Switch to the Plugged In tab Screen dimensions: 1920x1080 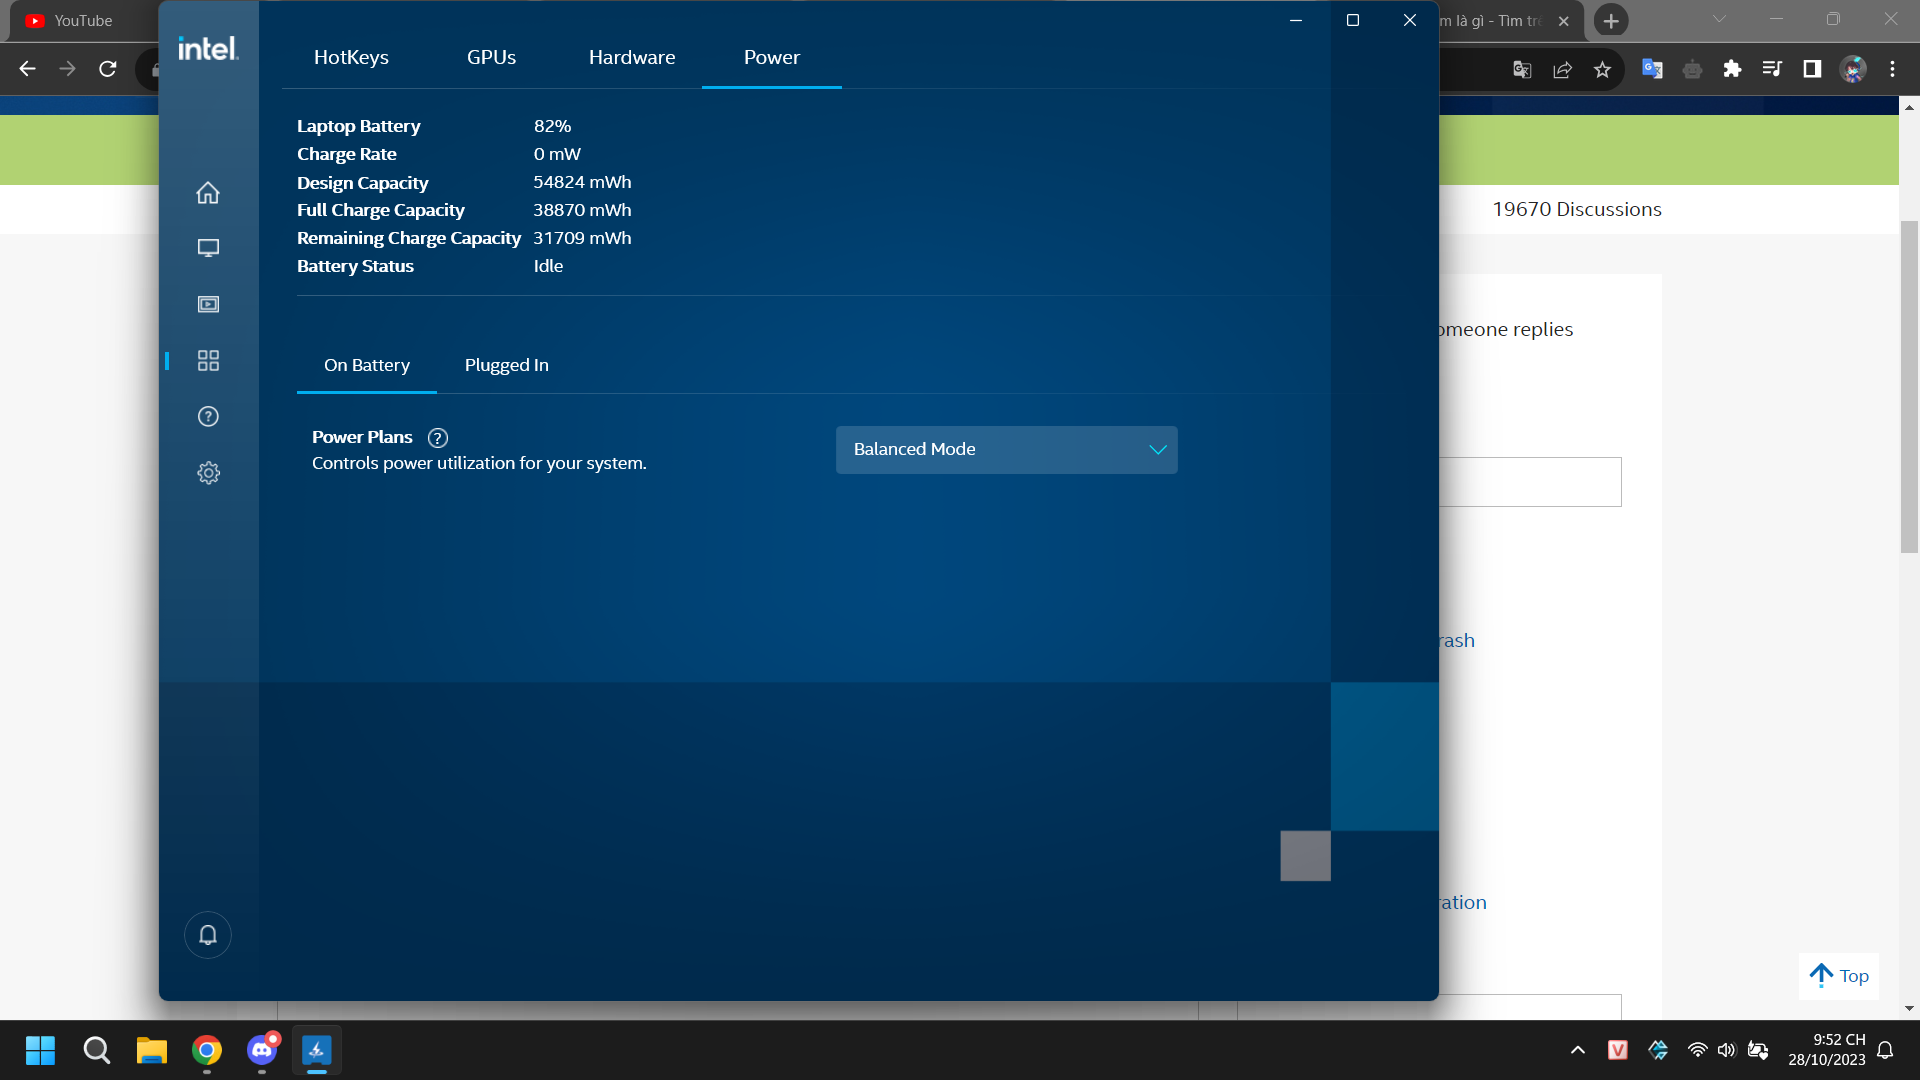click(506, 365)
